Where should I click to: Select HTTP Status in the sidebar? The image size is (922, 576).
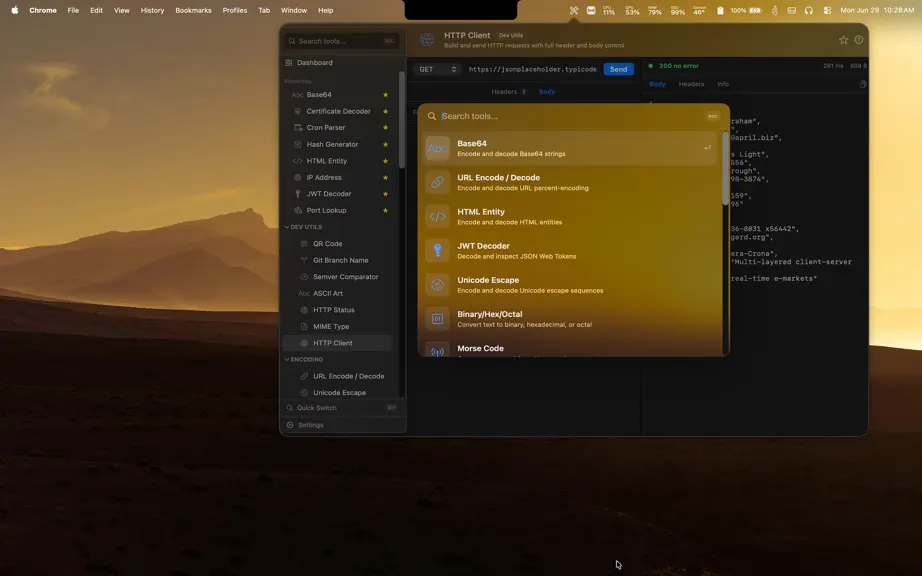[338, 310]
